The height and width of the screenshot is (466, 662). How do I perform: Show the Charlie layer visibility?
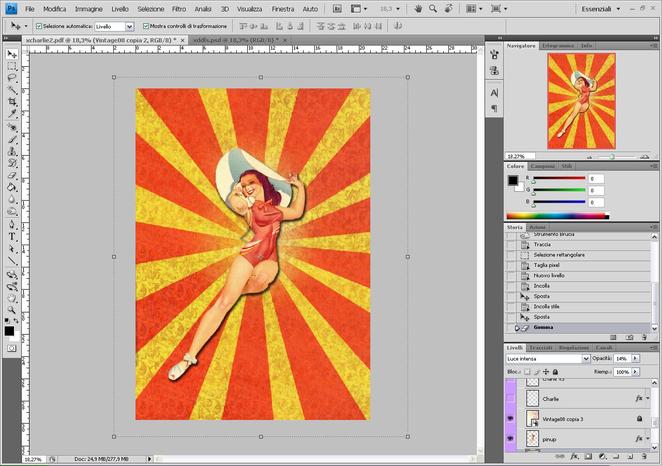coord(510,398)
